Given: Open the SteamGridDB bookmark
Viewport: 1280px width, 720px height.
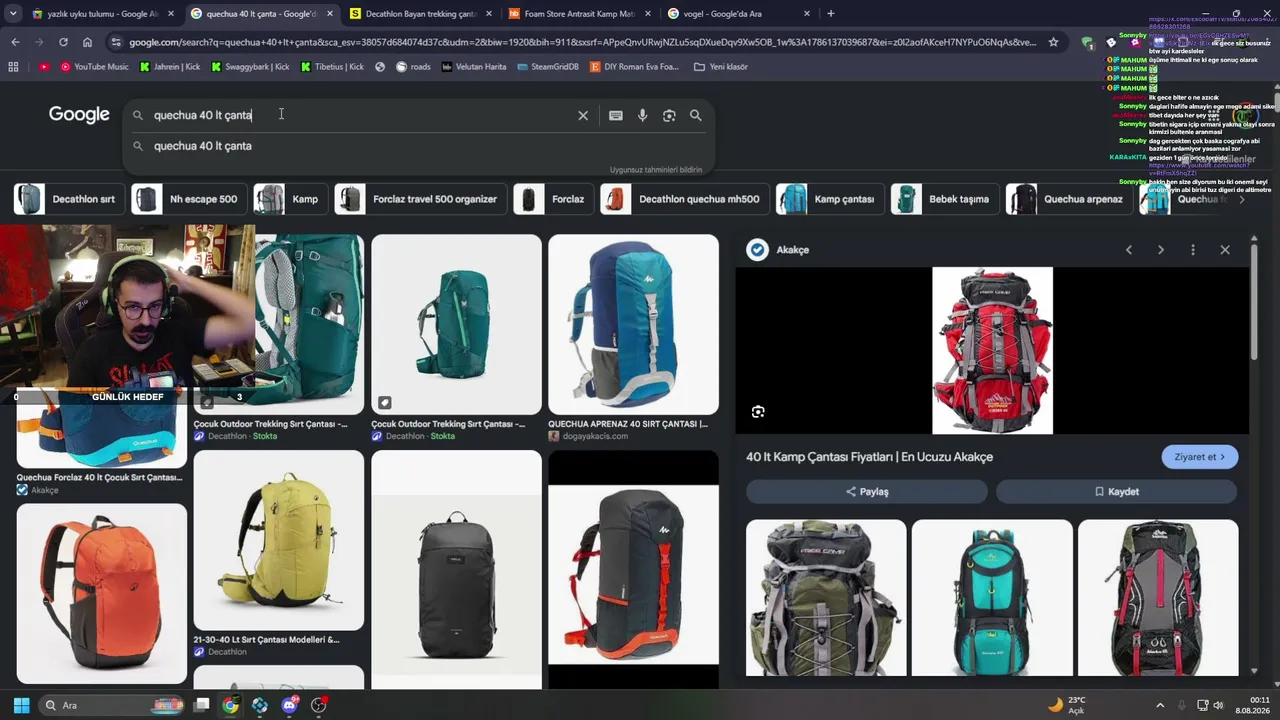Looking at the screenshot, I should tap(547, 67).
